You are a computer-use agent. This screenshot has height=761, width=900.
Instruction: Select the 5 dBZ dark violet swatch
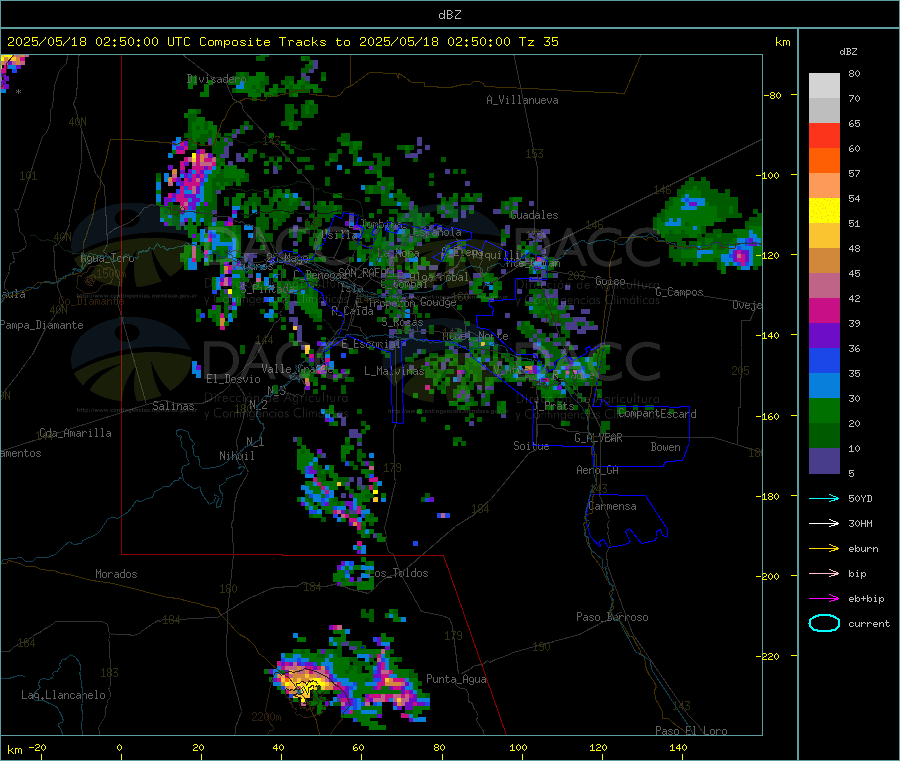click(824, 461)
